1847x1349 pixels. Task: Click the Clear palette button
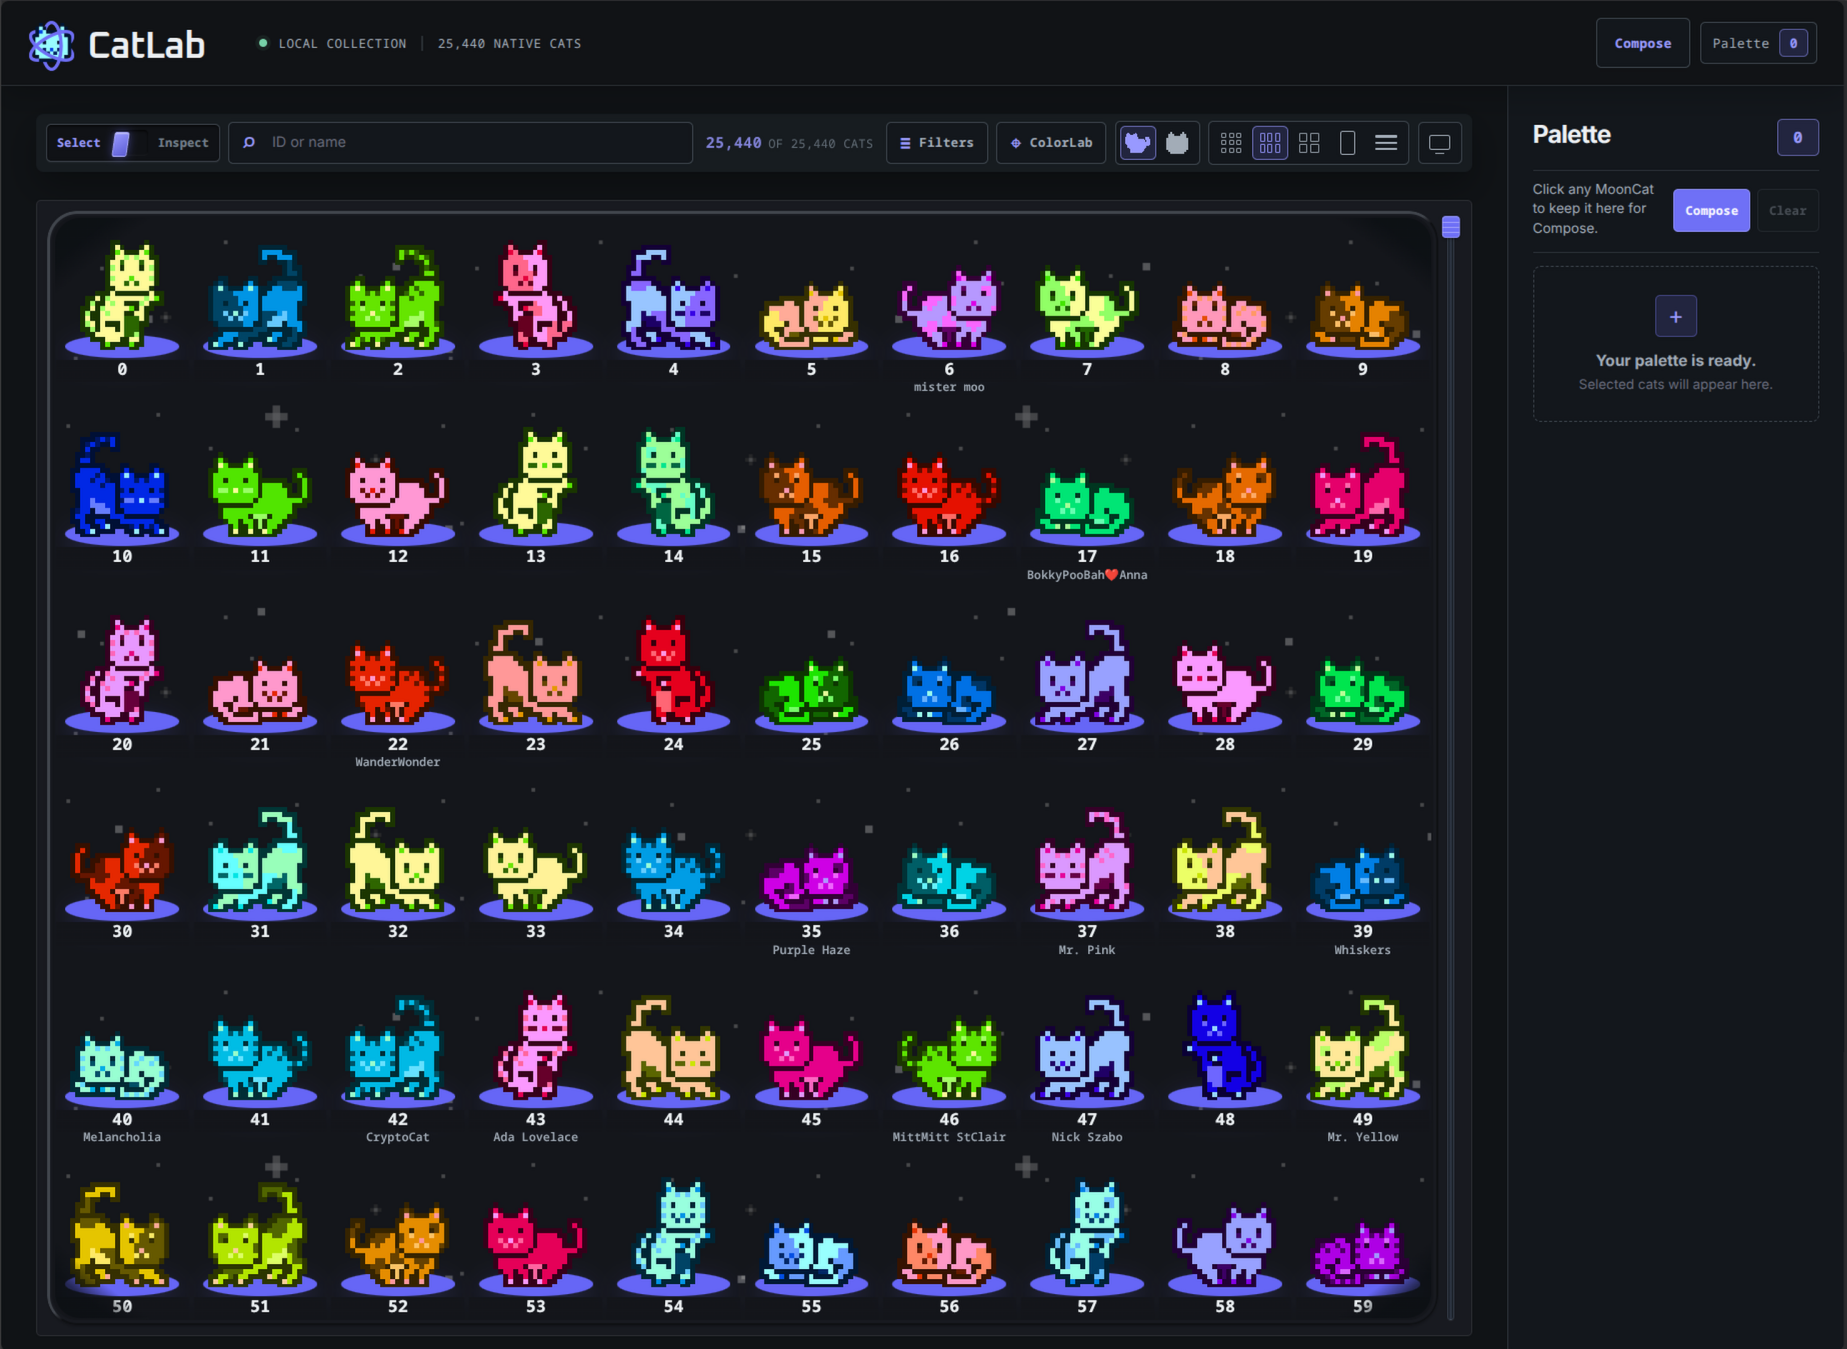pos(1788,211)
